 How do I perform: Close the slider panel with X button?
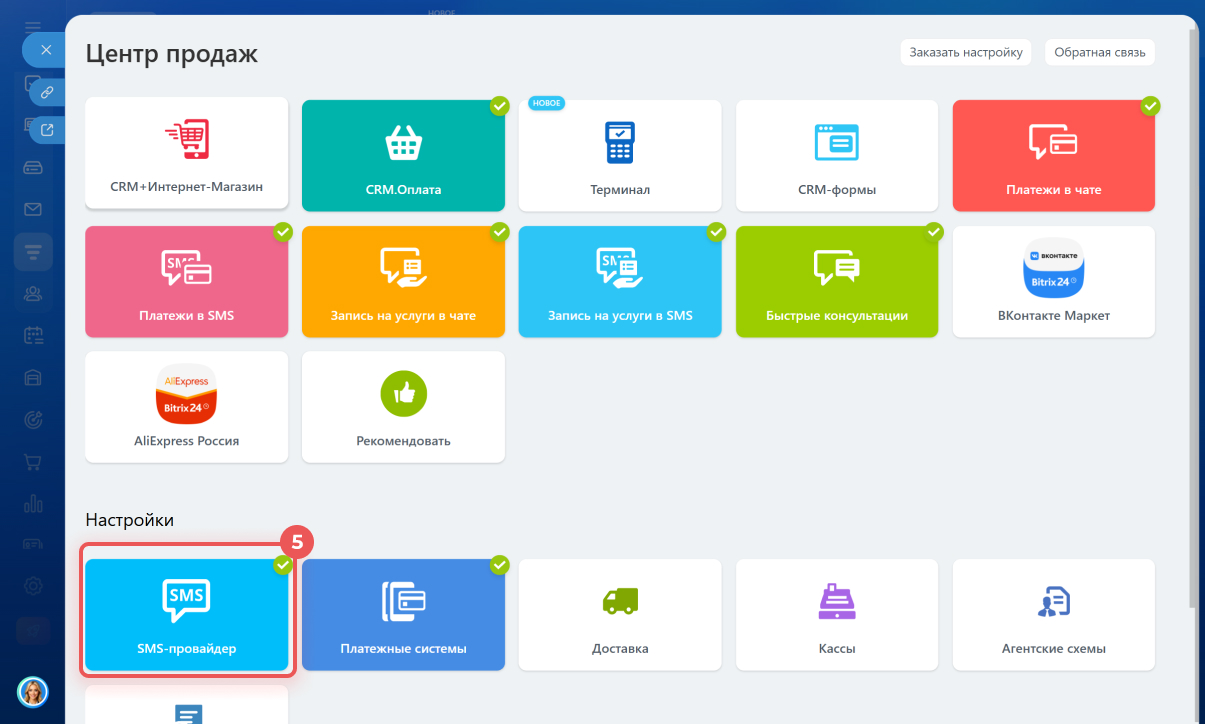point(44,49)
